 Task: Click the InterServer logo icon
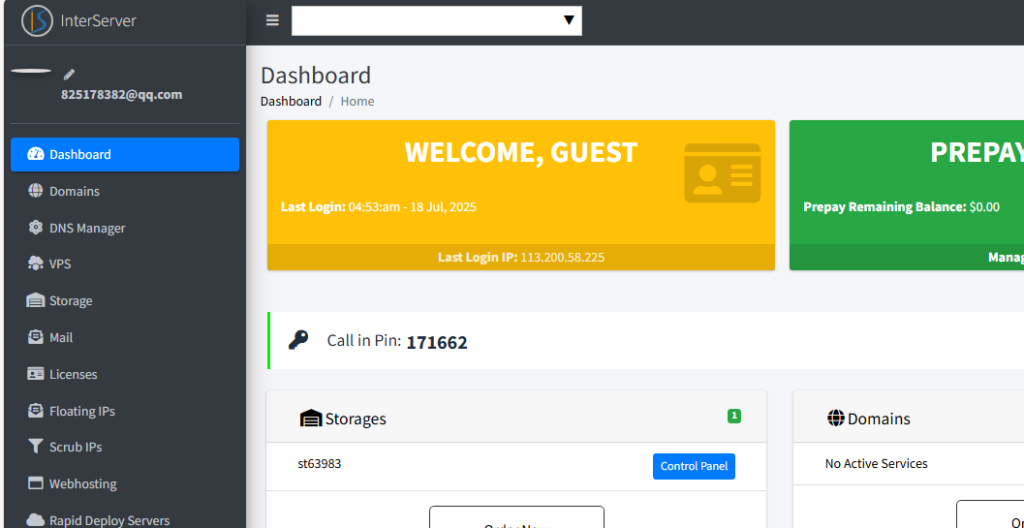tap(37, 20)
